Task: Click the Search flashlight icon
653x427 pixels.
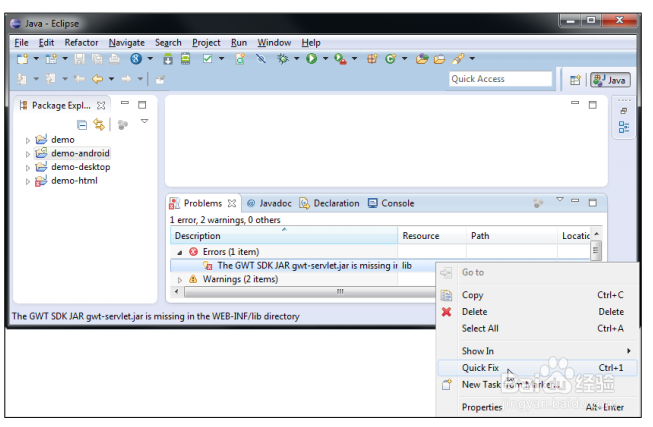Action: click(x=458, y=59)
